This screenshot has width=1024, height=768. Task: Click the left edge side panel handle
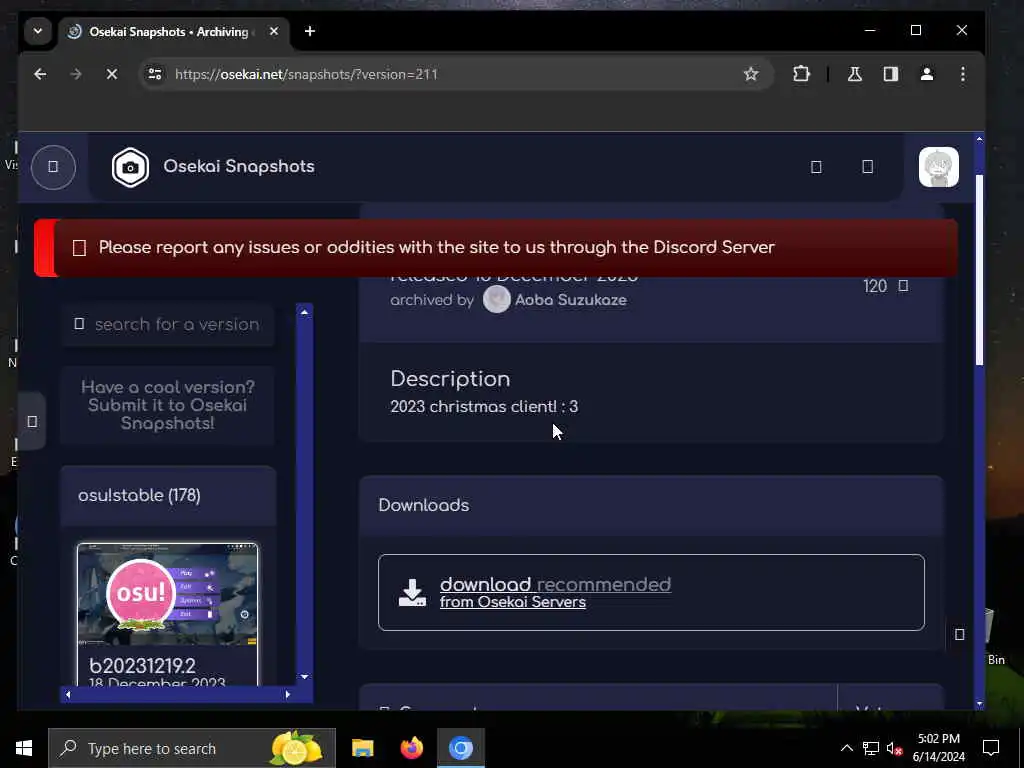[x=32, y=421]
